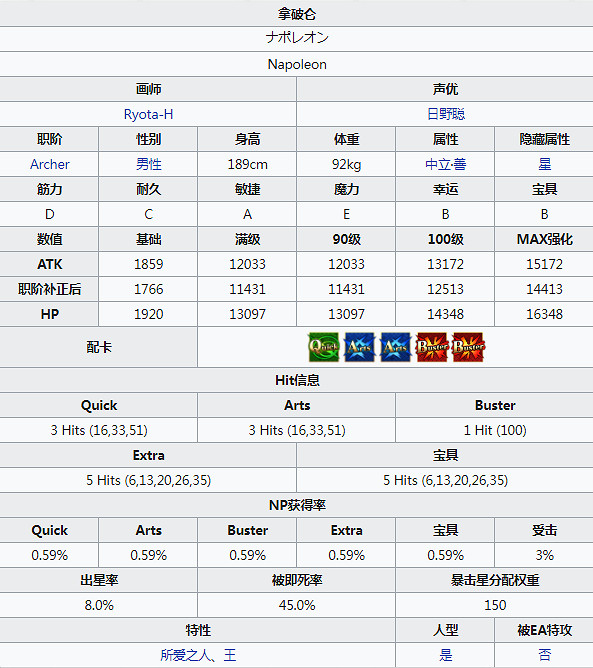Click the corrected value 14413
Viewport: 593px width, 668px height.
(544, 289)
